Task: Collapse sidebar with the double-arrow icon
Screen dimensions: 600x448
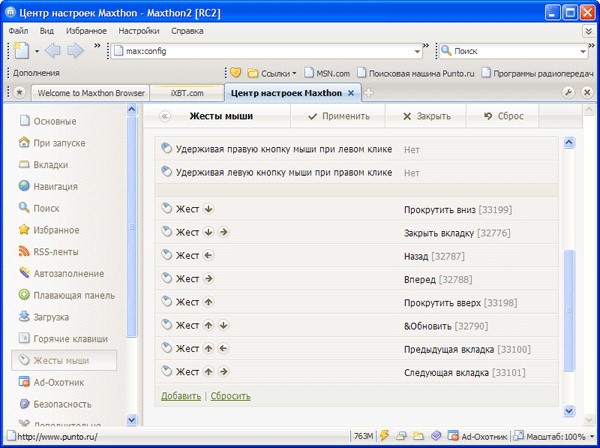Action: point(165,116)
